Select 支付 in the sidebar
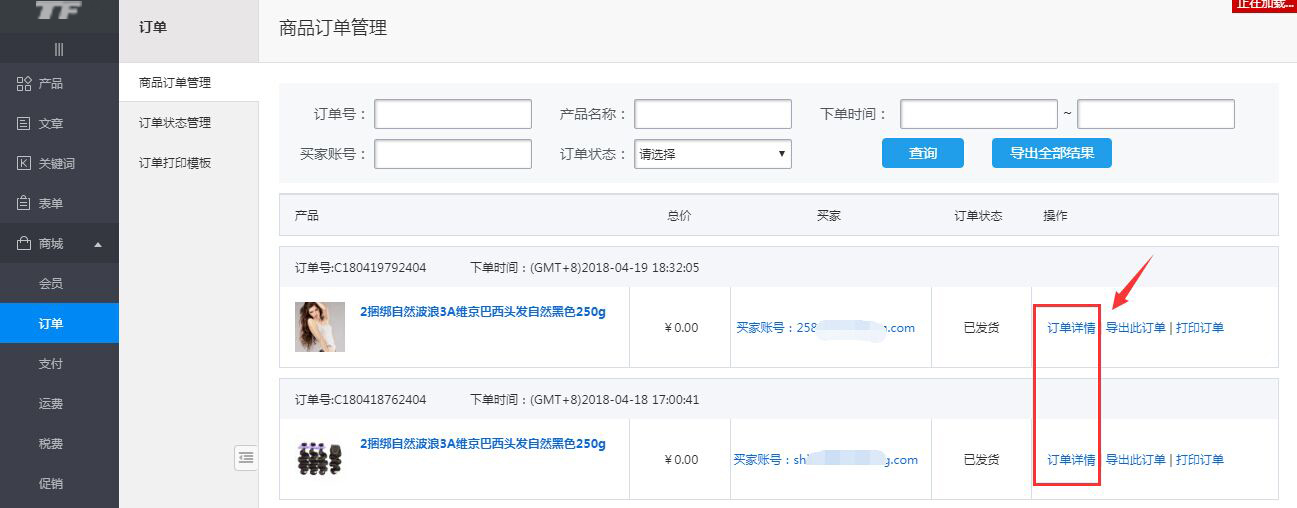Image resolution: width=1297 pixels, height=508 pixels. tap(51, 364)
